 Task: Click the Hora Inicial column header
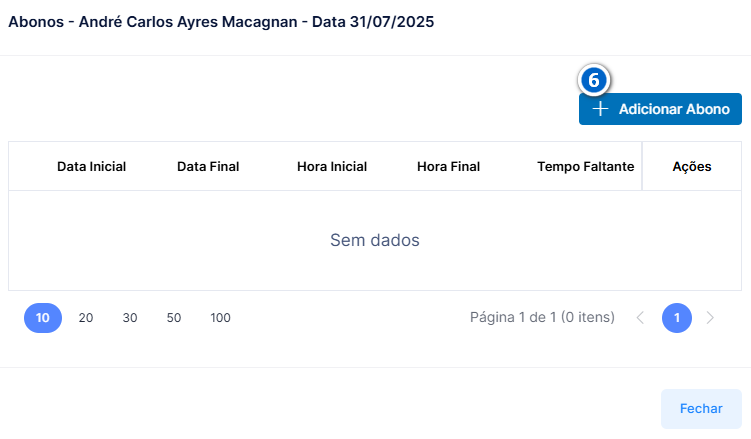click(x=332, y=167)
